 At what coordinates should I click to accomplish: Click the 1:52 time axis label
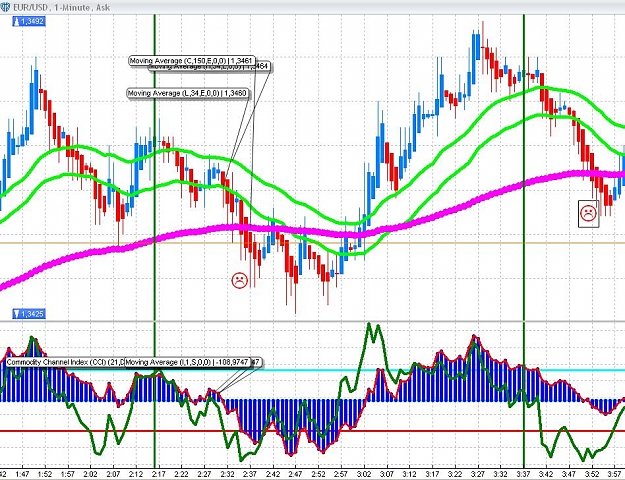[45, 474]
